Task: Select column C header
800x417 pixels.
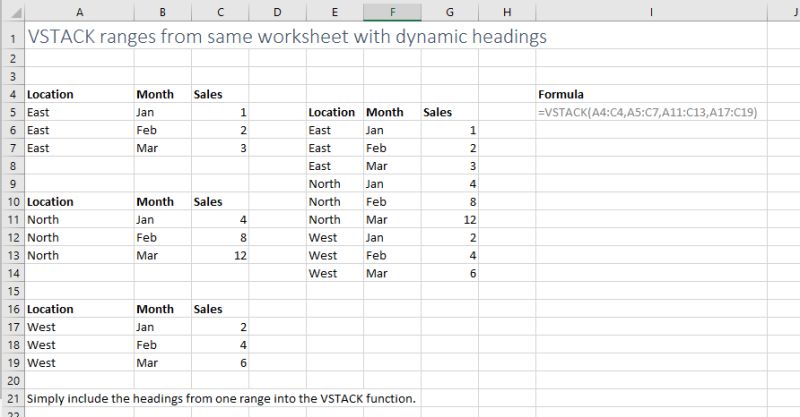Action: [x=220, y=12]
